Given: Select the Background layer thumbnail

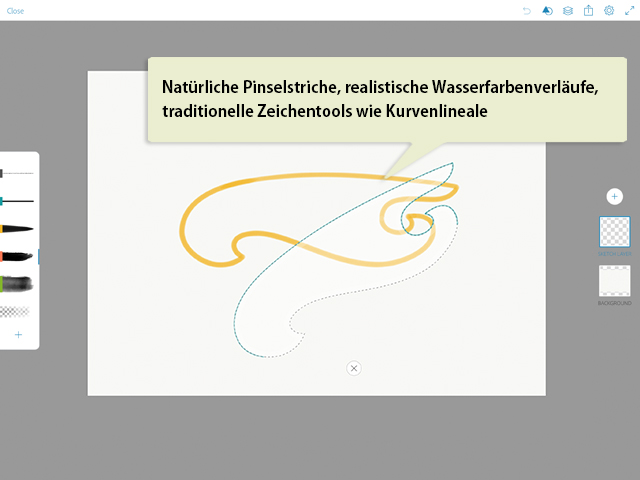Looking at the screenshot, I should click(x=614, y=280).
